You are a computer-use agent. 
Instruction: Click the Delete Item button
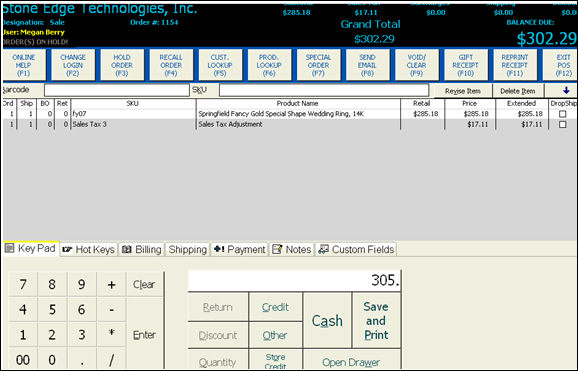518,91
